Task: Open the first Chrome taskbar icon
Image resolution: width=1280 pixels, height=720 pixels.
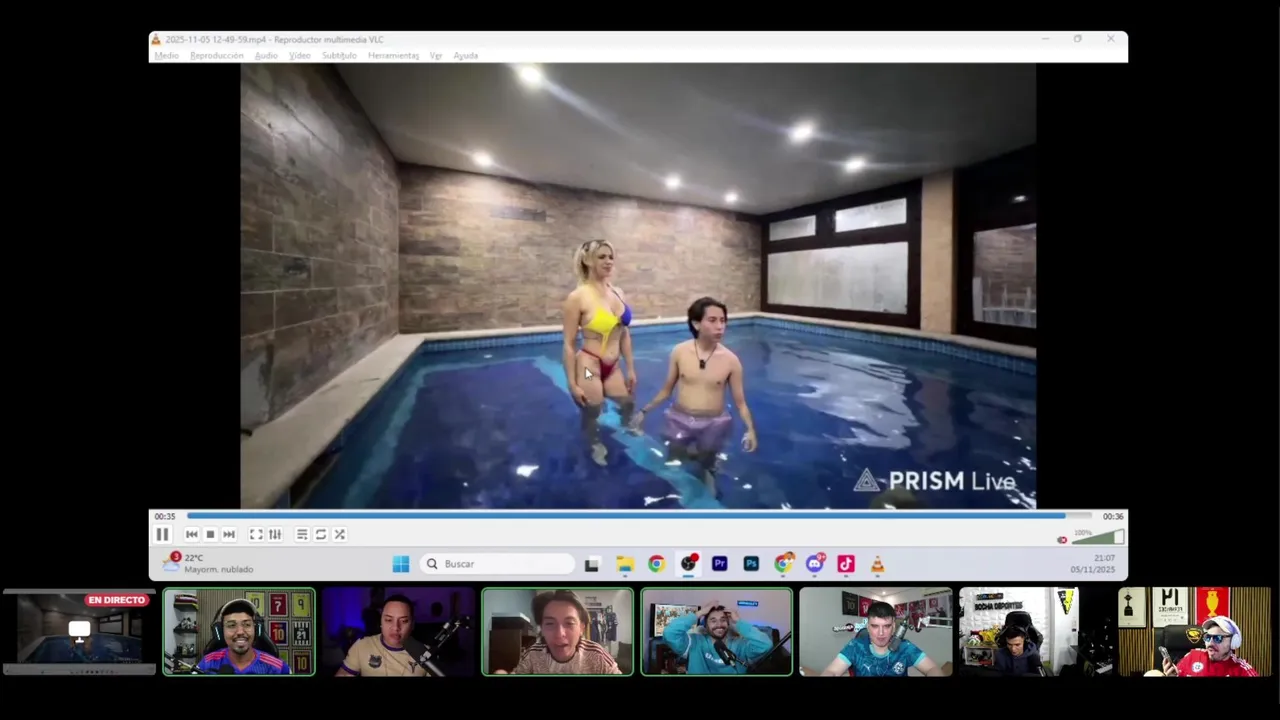Action: pos(656,564)
